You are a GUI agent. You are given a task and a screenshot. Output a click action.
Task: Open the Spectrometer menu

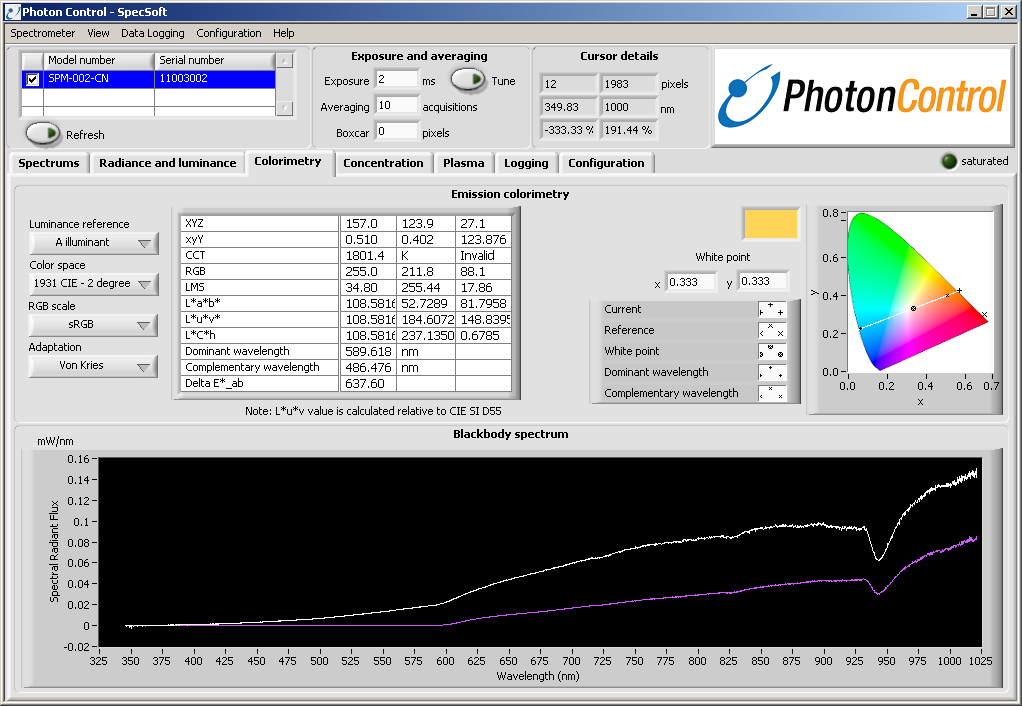coord(42,33)
